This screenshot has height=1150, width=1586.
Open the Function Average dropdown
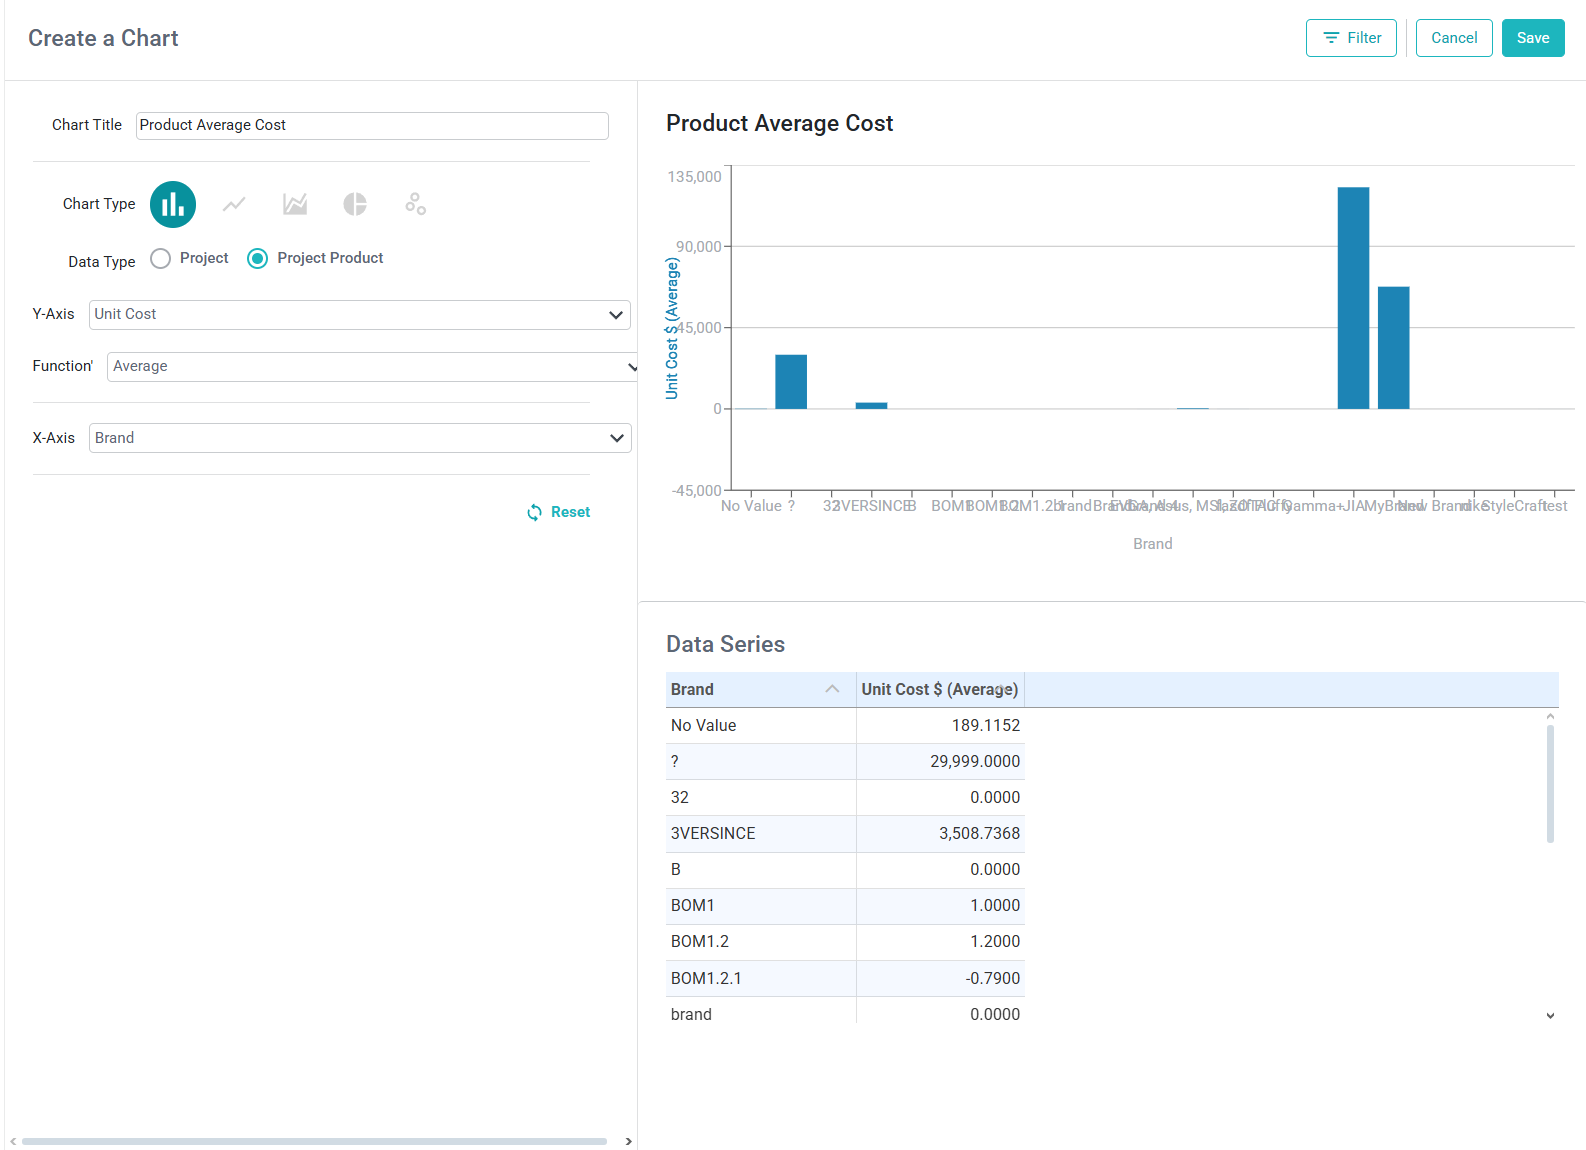coord(372,366)
